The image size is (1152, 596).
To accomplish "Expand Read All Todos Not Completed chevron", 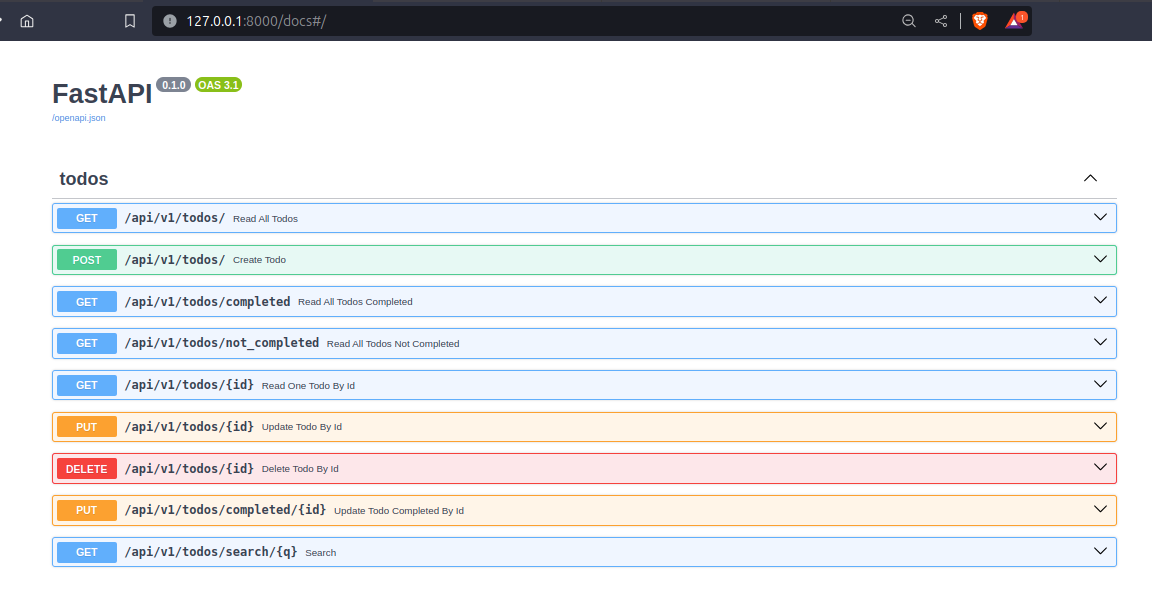I will (x=1100, y=342).
